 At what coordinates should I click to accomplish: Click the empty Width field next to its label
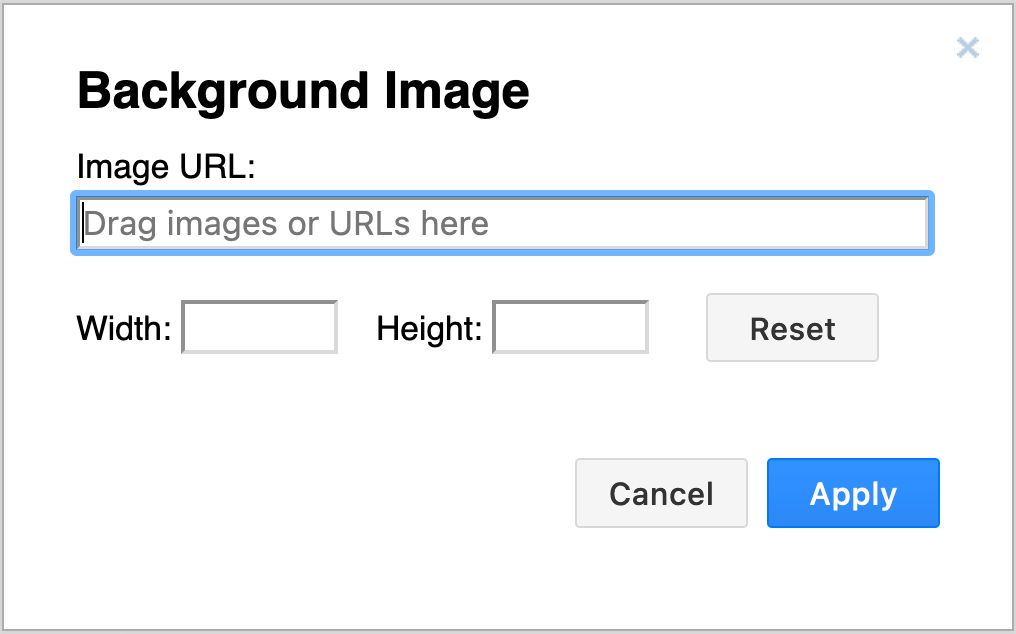tap(258, 327)
